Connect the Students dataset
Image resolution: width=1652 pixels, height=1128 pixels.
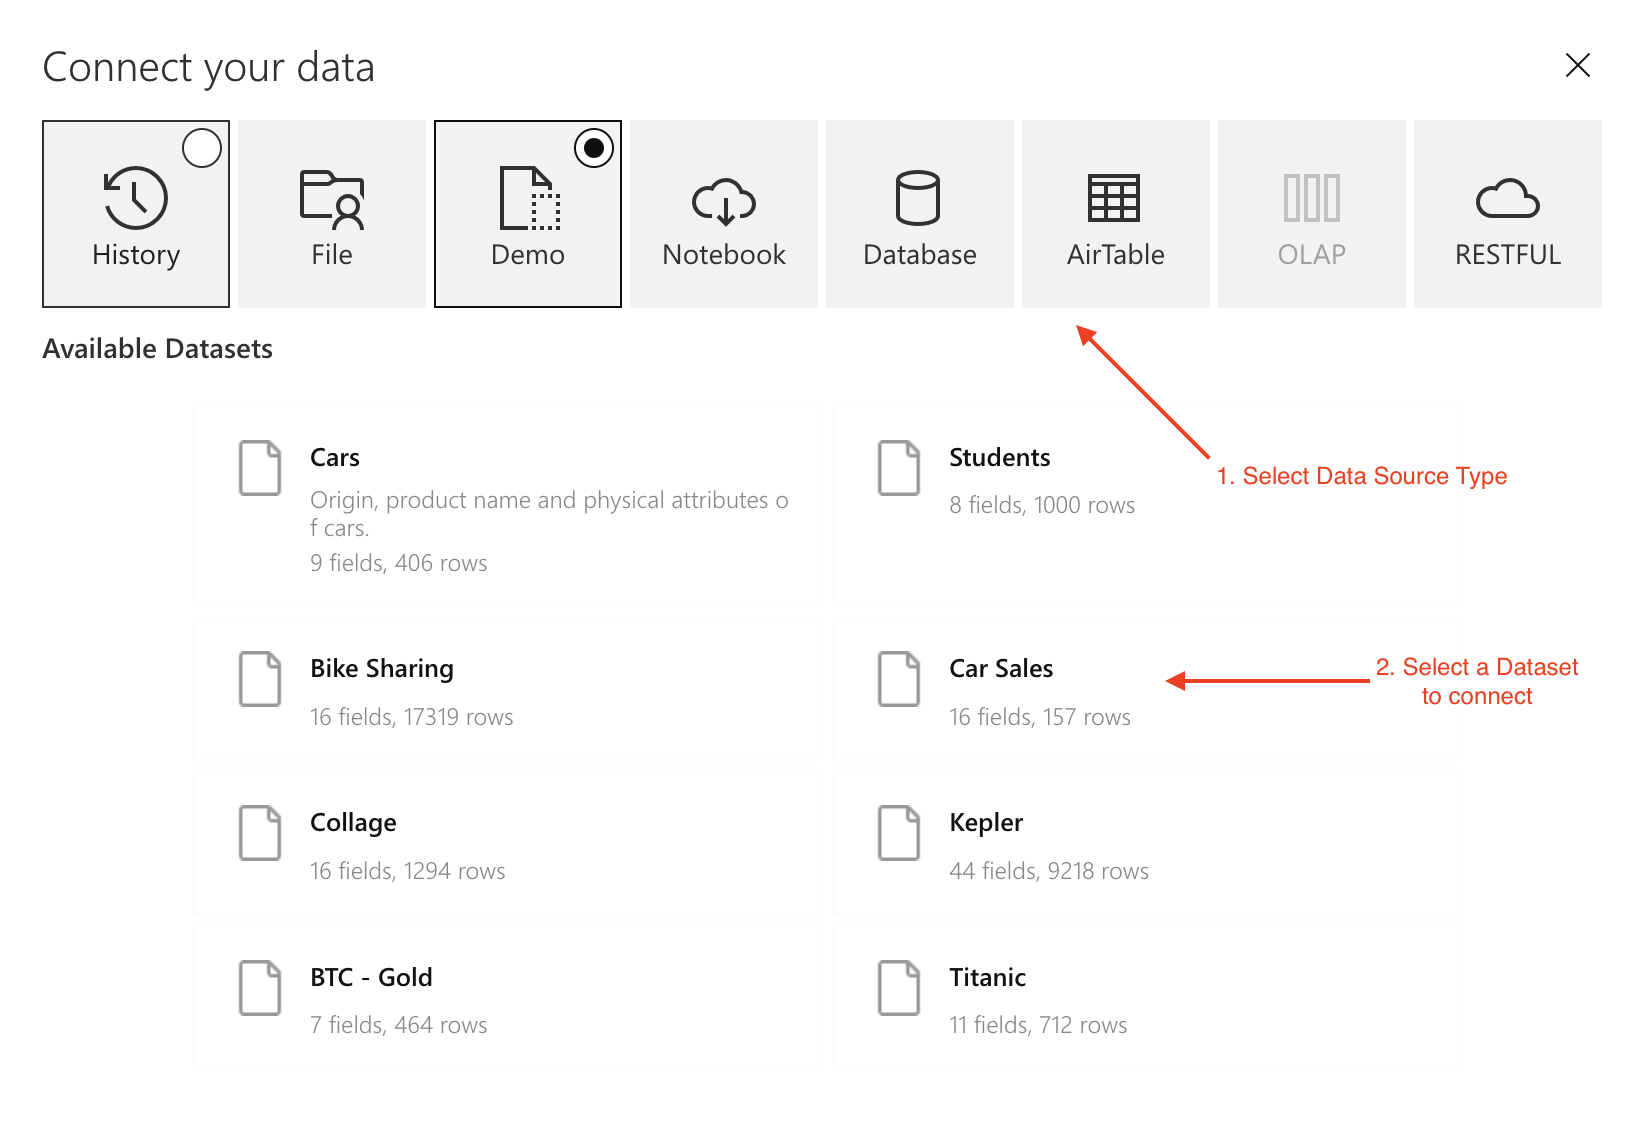point(1144,506)
